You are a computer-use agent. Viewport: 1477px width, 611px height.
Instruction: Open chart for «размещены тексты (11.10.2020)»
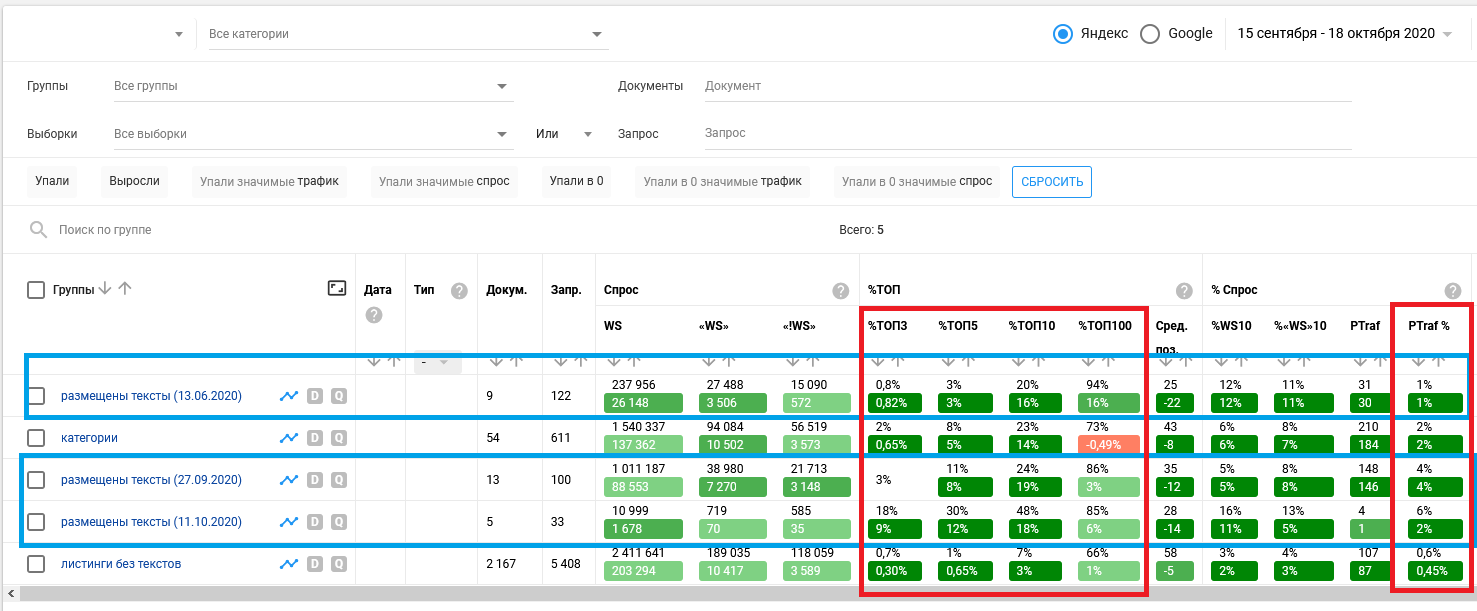pyautogui.click(x=289, y=522)
